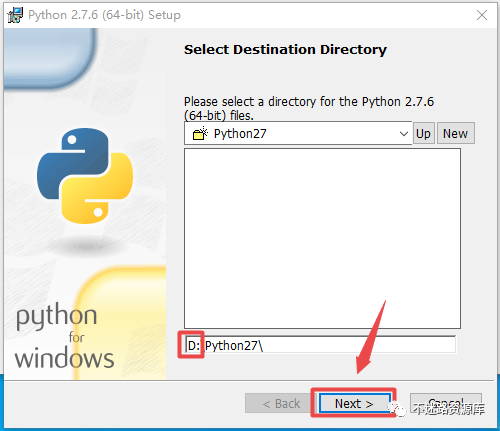Click the installer icon in the title bar
Image resolution: width=500 pixels, height=431 pixels.
point(15,15)
